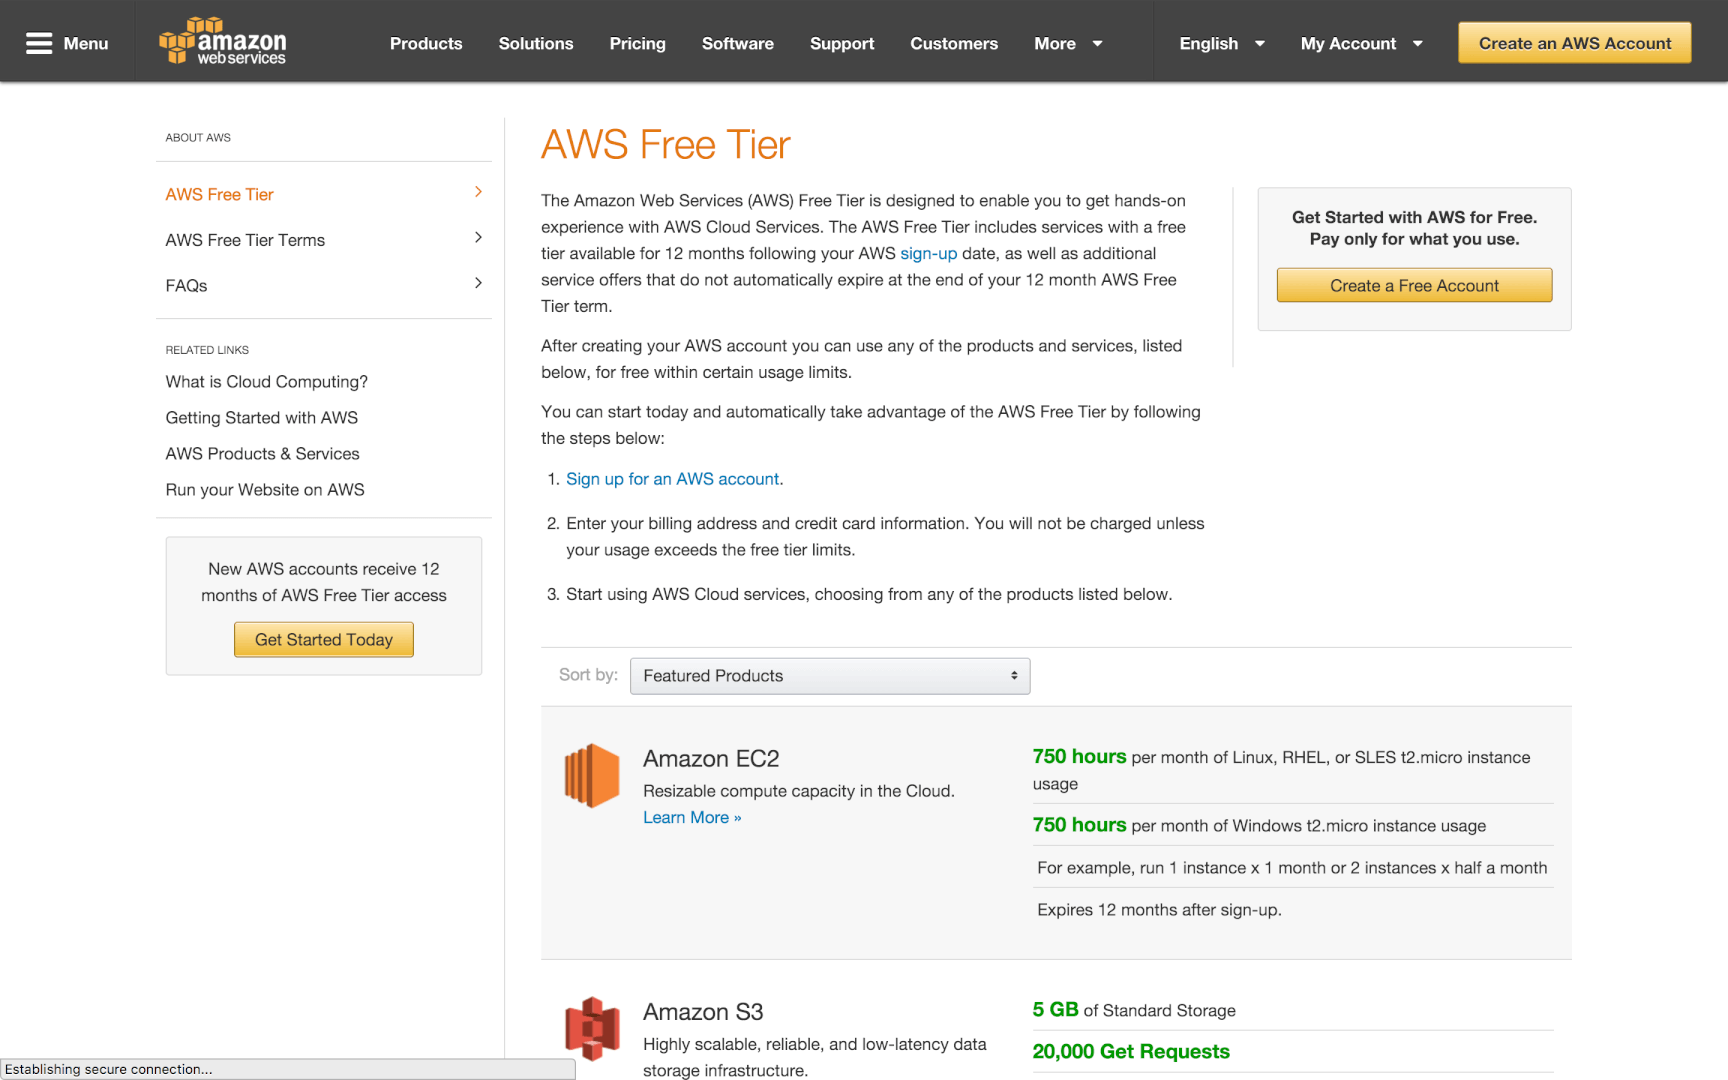This screenshot has height=1080, width=1728.
Task: Click the Amazon EC2 orange icon
Action: [592, 775]
